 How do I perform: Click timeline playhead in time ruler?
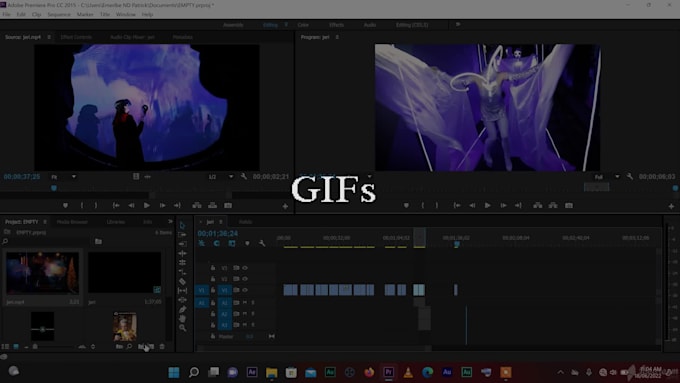tap(457, 245)
